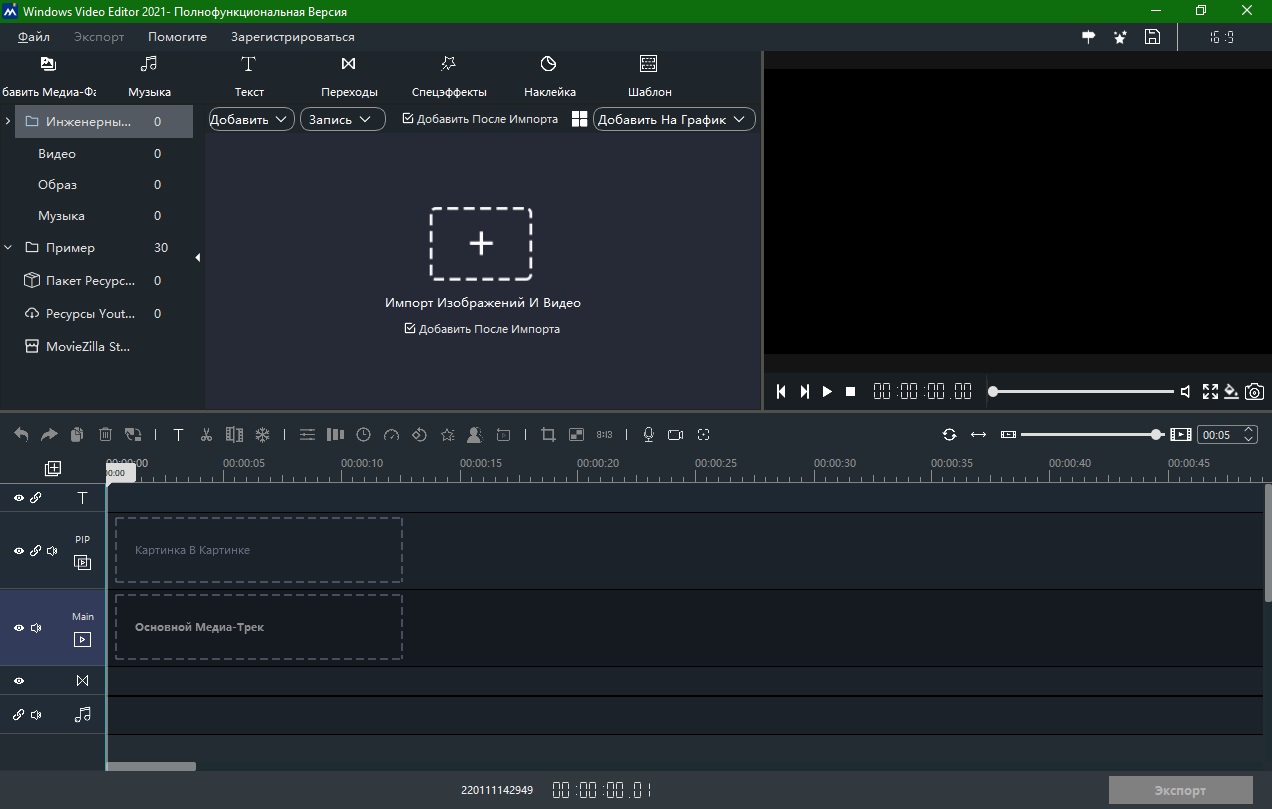
Task: Click Зарегистрироваться in the menu bar
Action: (x=292, y=36)
